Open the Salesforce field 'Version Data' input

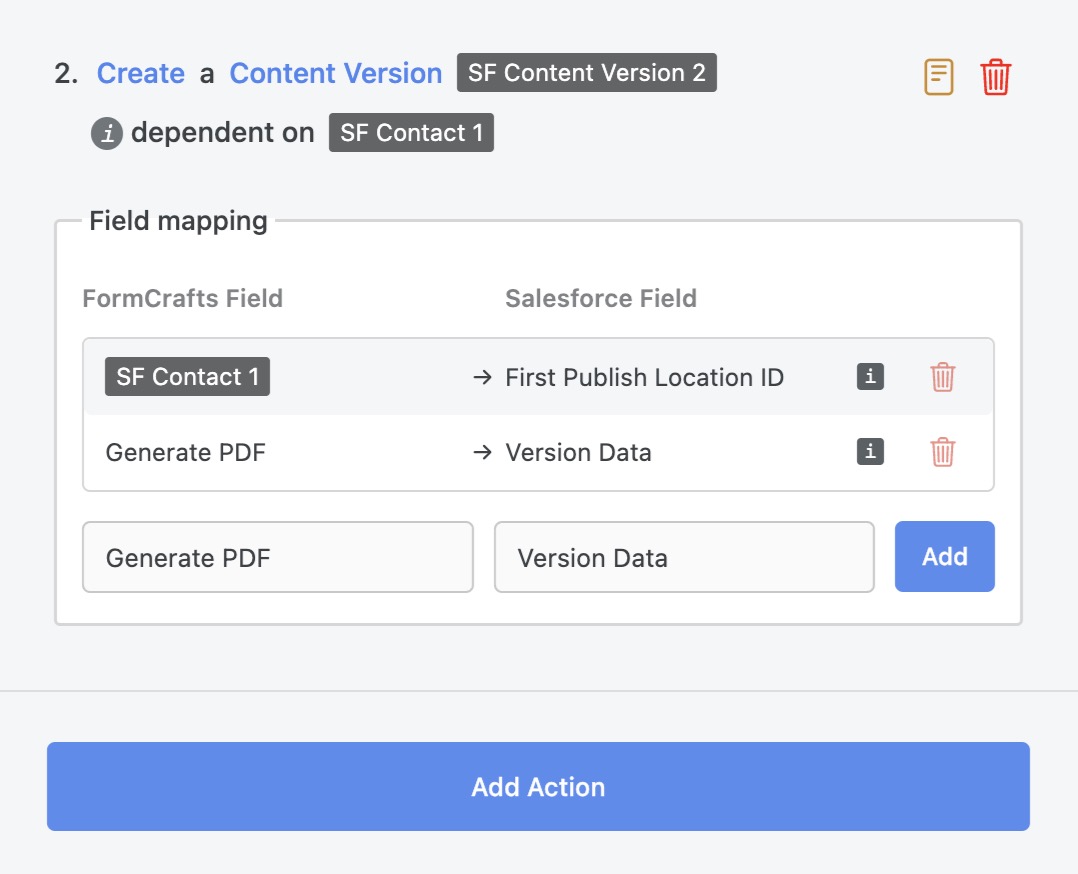684,557
